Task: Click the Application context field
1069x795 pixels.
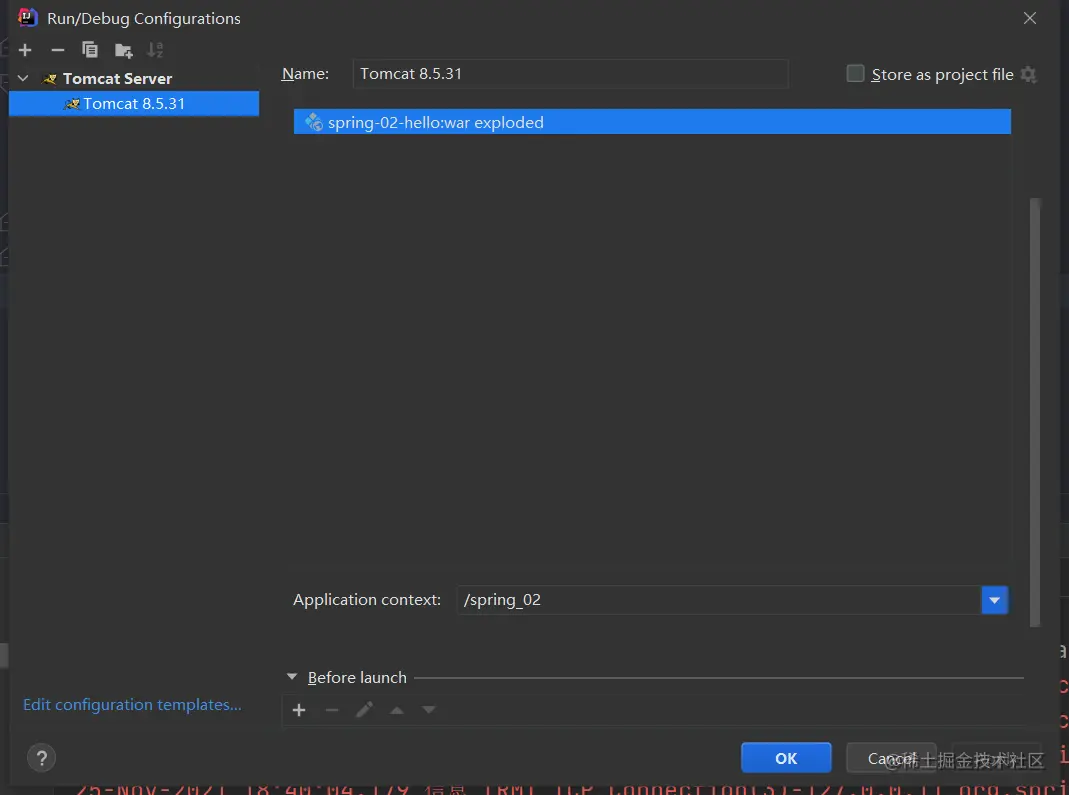Action: [x=719, y=600]
